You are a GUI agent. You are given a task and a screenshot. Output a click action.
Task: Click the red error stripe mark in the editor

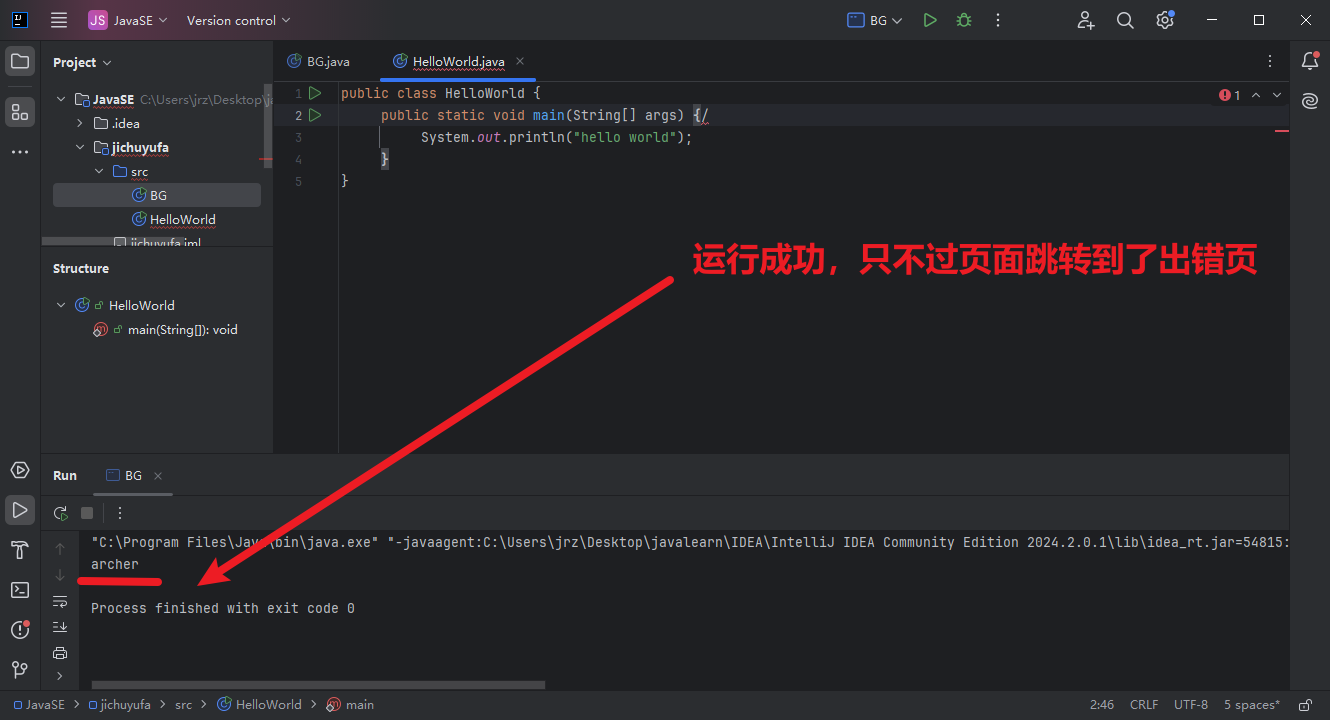point(1282,131)
